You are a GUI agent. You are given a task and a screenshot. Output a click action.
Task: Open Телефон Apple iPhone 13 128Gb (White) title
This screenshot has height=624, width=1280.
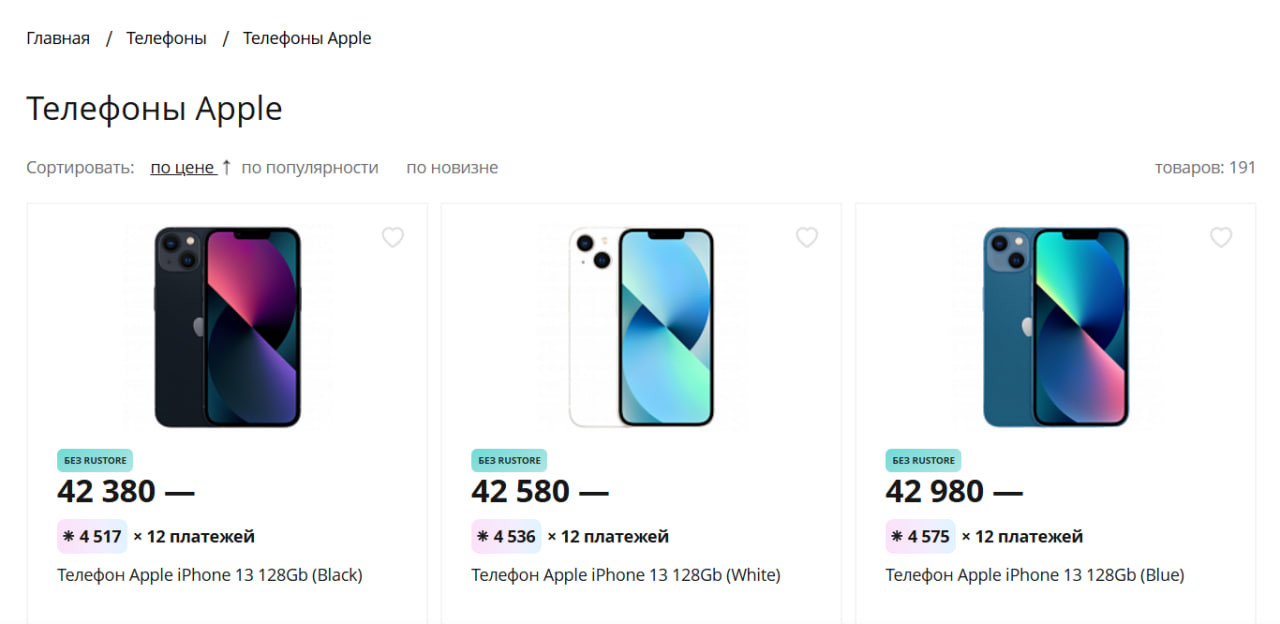pyautogui.click(x=625, y=575)
